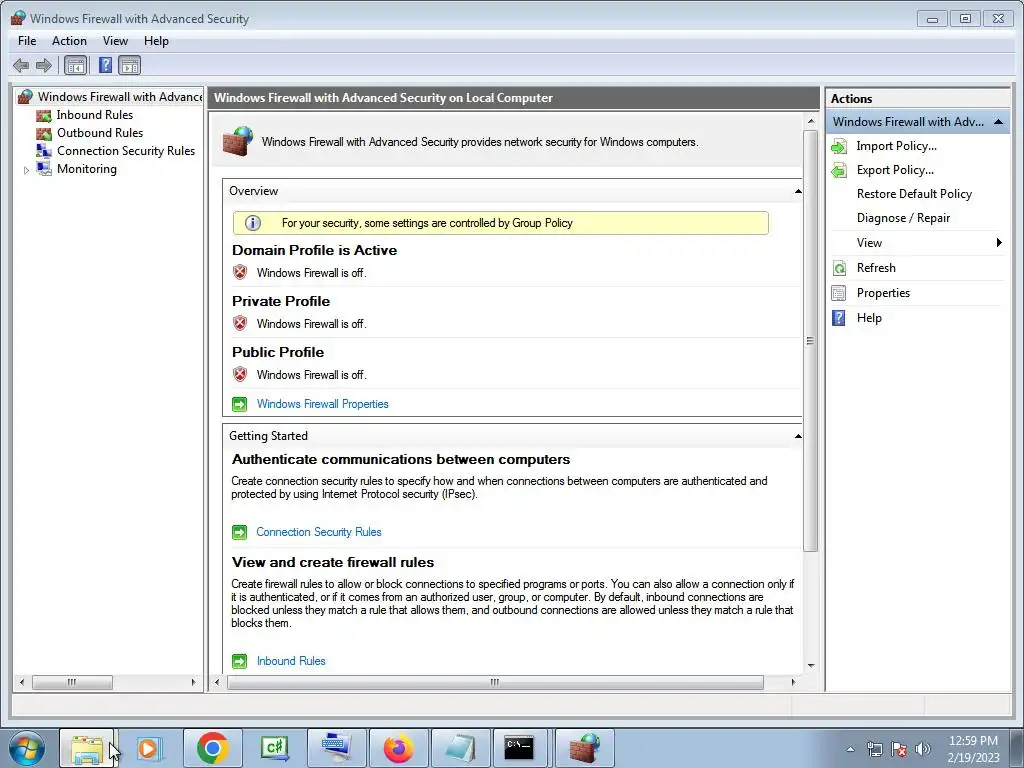1024x768 pixels.
Task: Click the Domain Profile red shield icon
Action: click(240, 272)
